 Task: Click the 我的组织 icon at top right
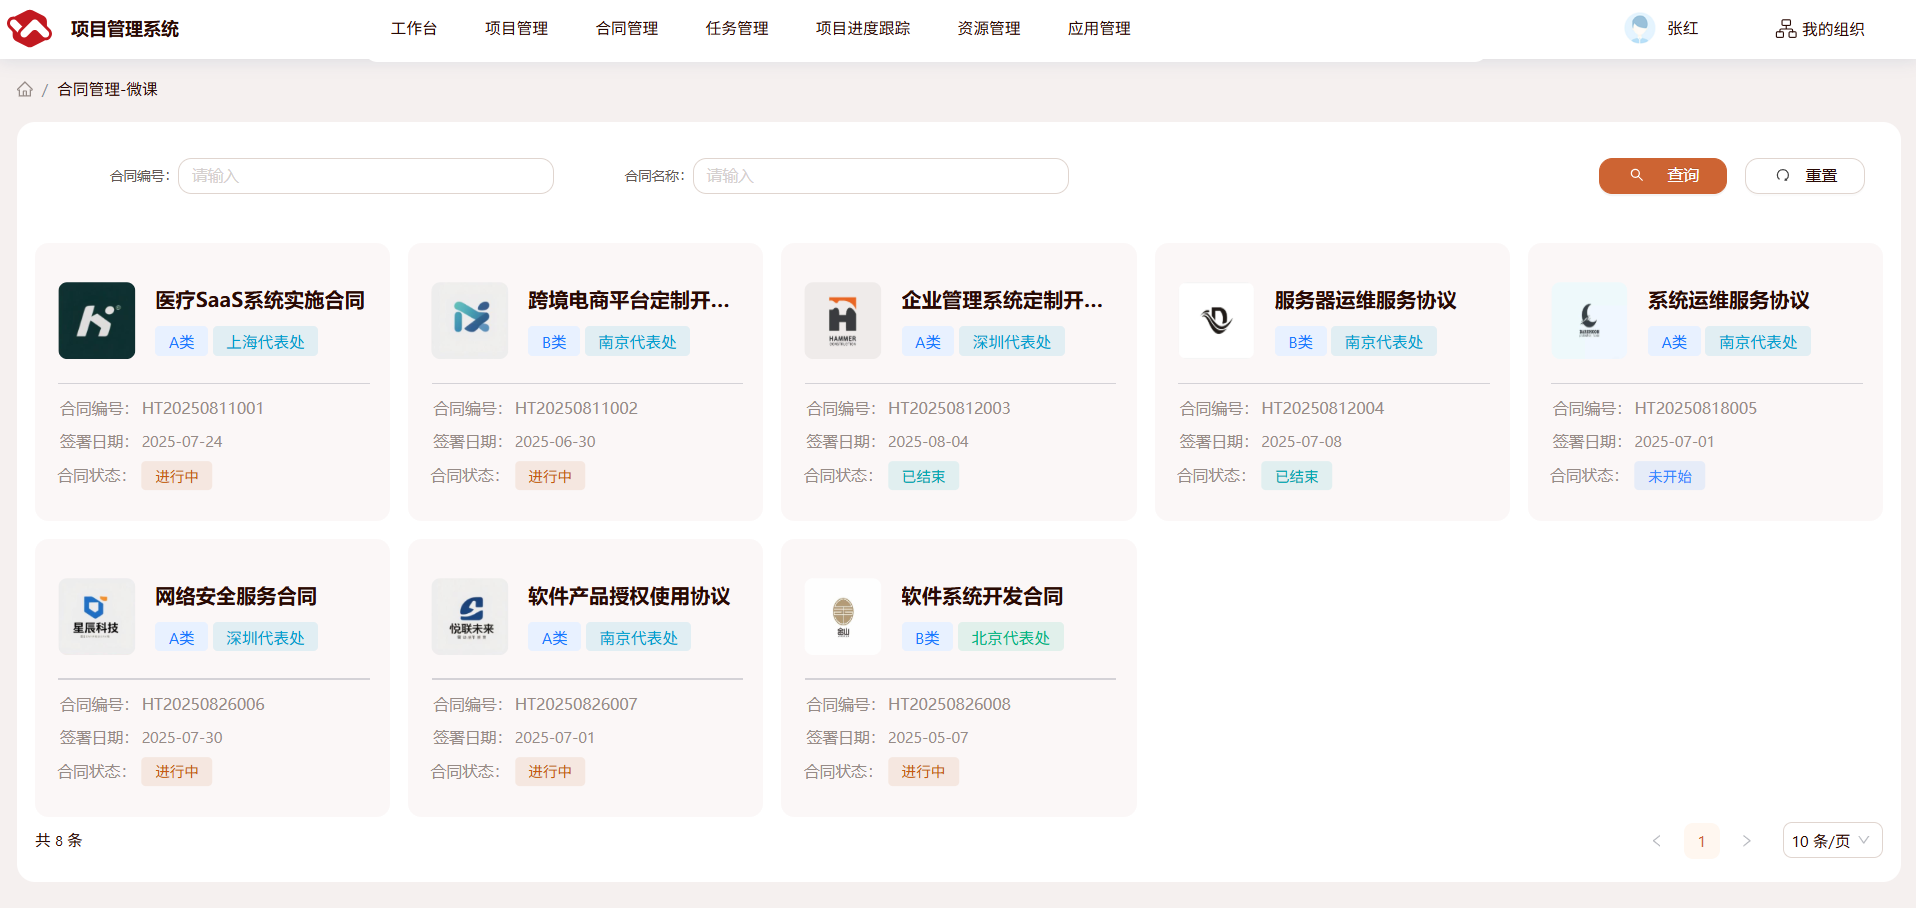pos(1786,28)
